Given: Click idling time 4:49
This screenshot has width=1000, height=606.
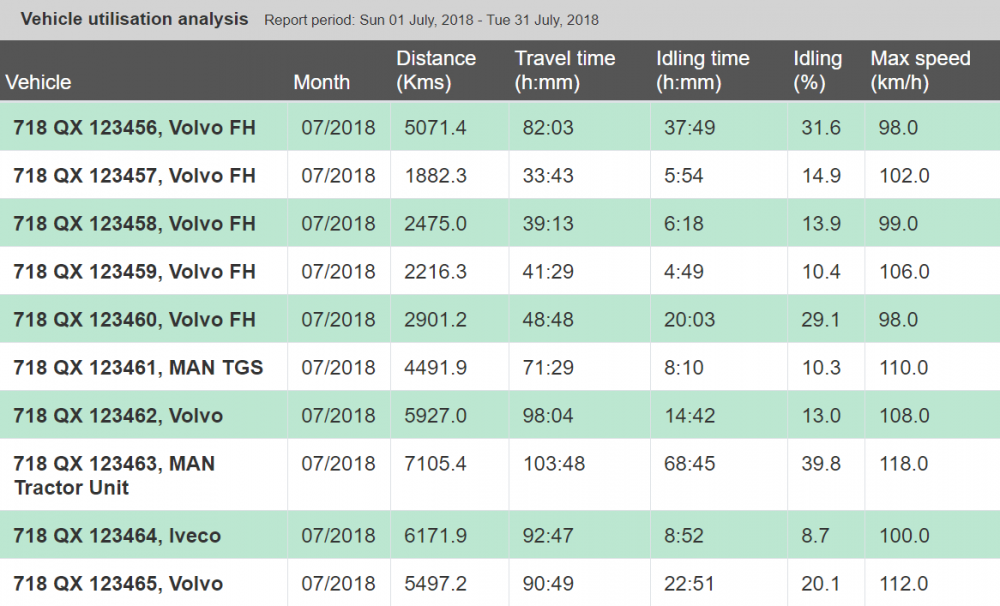Looking at the screenshot, I should [684, 272].
